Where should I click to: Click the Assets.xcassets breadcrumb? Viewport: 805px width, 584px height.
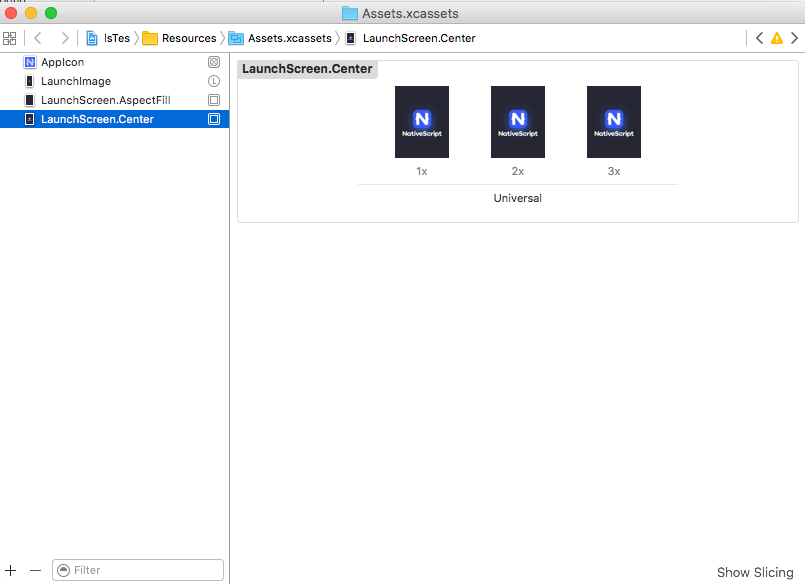coord(280,38)
